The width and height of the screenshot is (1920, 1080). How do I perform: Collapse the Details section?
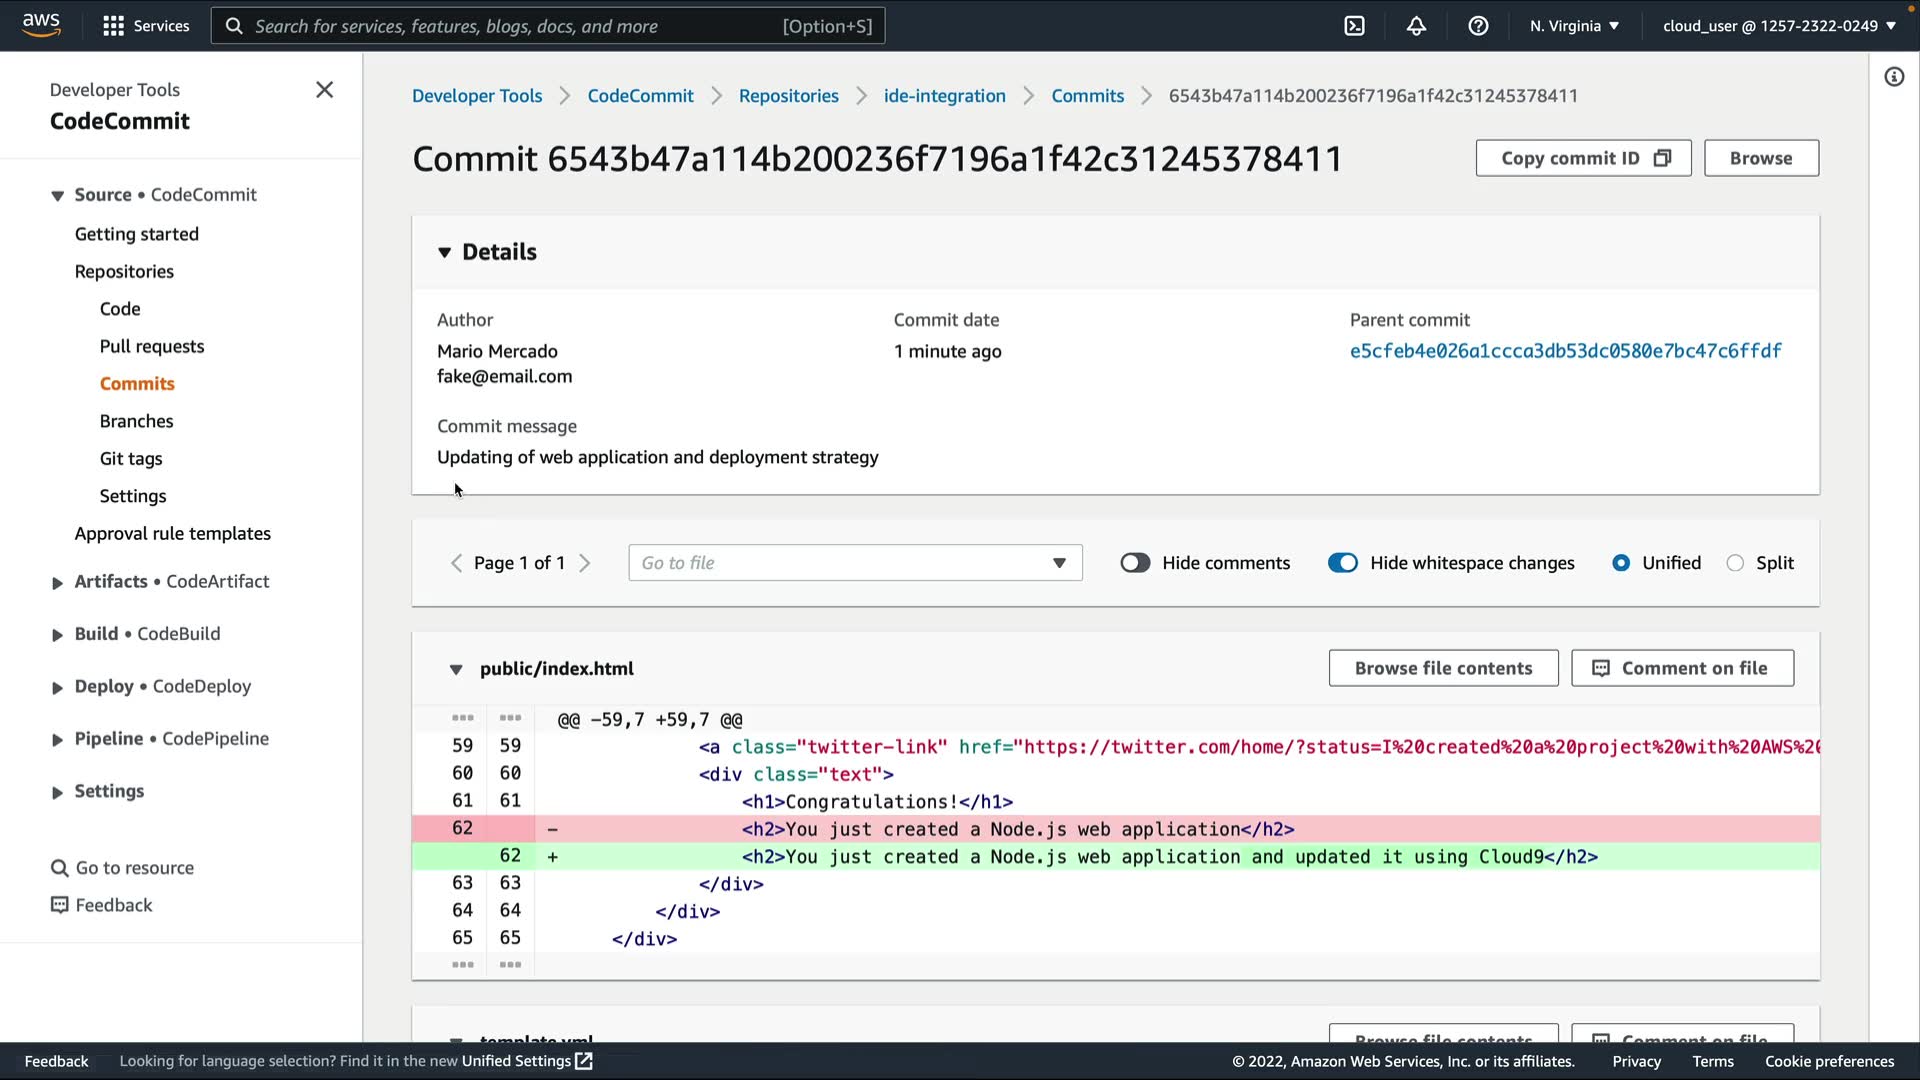[x=445, y=252]
